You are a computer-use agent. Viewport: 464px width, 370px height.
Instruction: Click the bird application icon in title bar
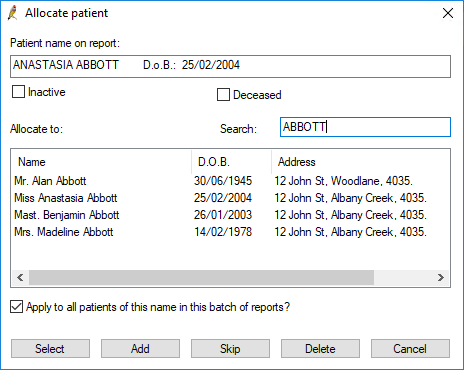13,13
